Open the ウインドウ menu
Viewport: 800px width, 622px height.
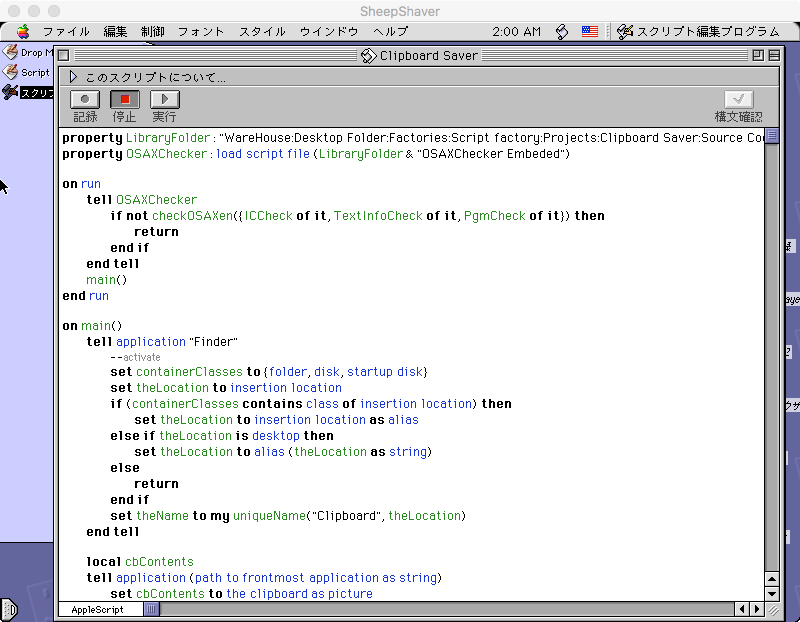click(x=329, y=32)
